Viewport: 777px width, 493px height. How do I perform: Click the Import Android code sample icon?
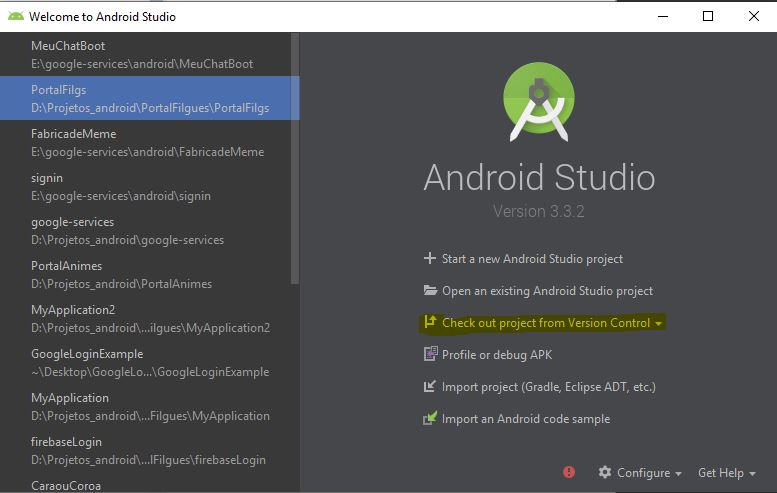[x=430, y=418]
